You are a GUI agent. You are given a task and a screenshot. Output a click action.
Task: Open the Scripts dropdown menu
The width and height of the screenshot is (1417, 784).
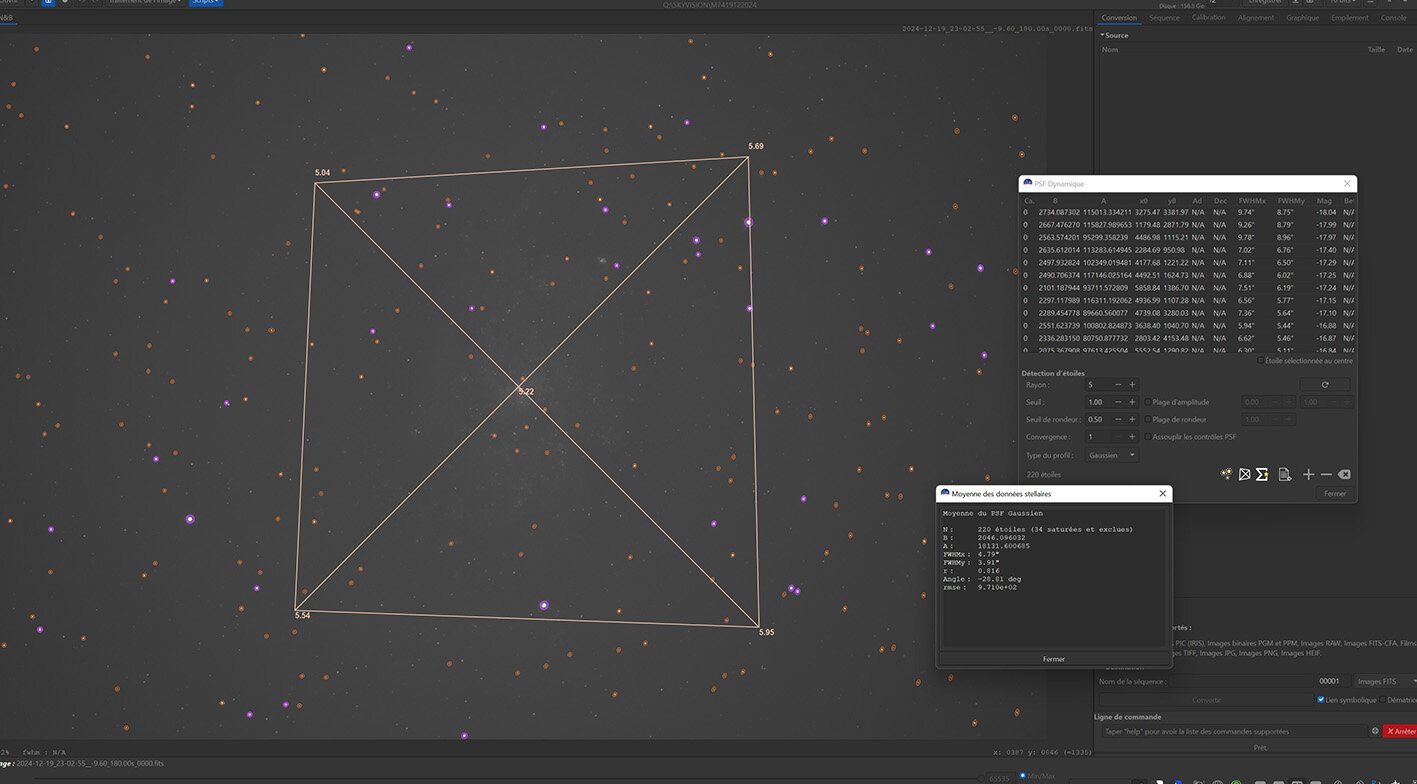pos(206,2)
